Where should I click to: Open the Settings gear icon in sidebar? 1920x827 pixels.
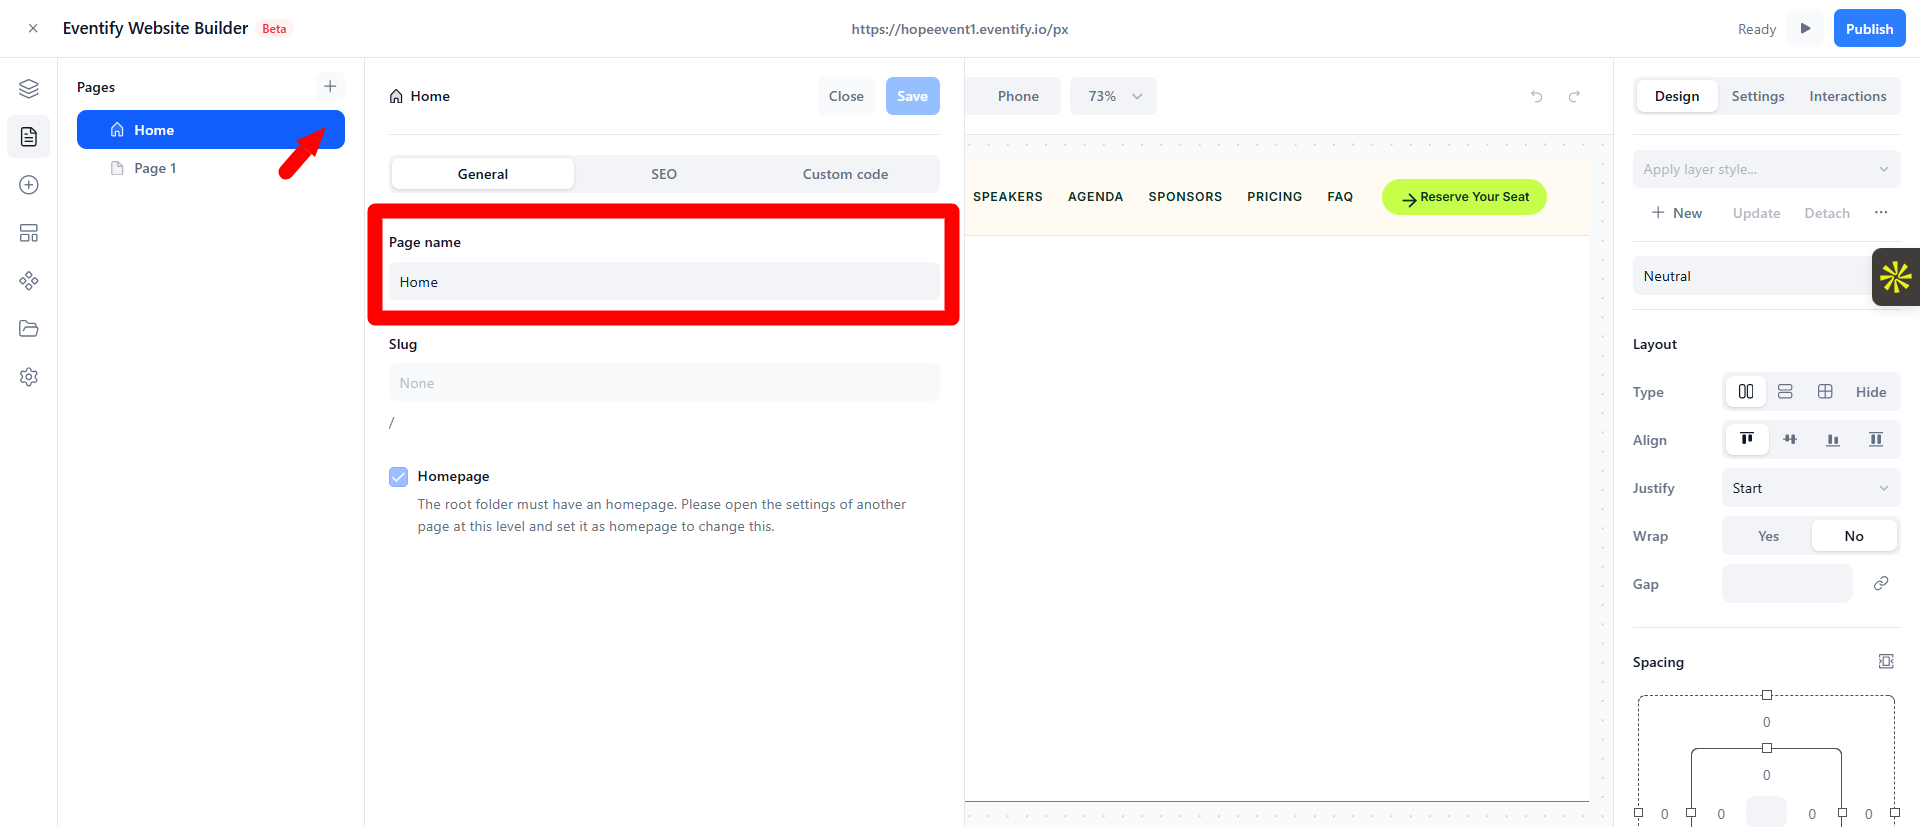click(29, 377)
